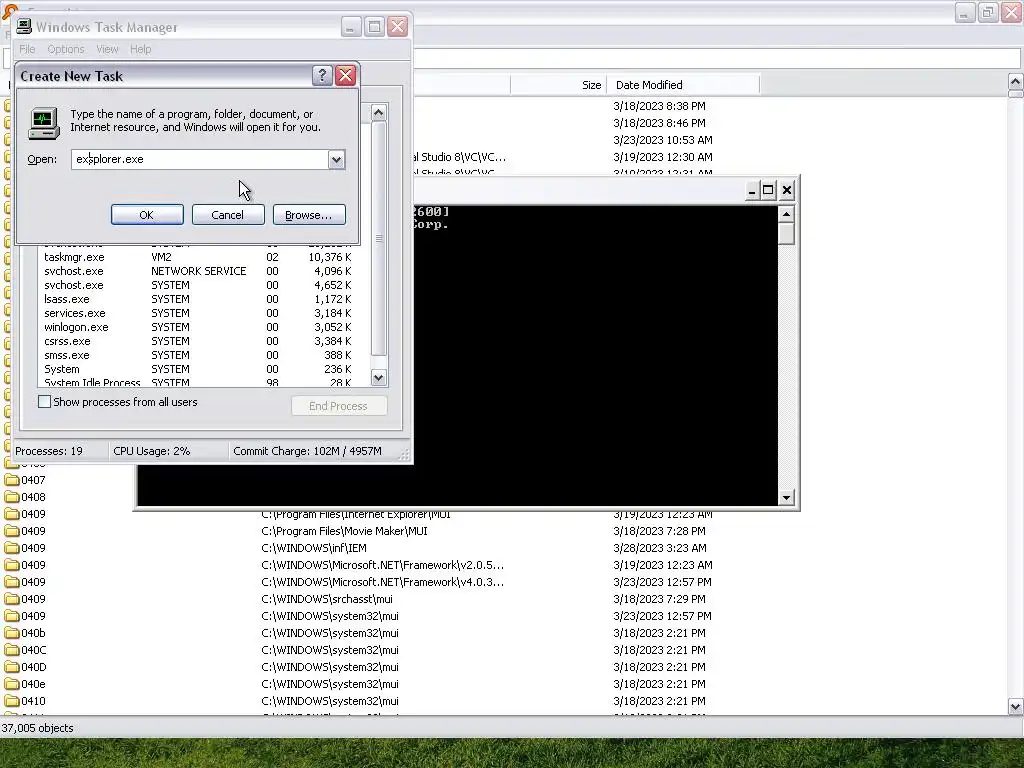This screenshot has height=768, width=1024.
Task: Click the Open text field with exsplorer.exe
Action: (200, 159)
